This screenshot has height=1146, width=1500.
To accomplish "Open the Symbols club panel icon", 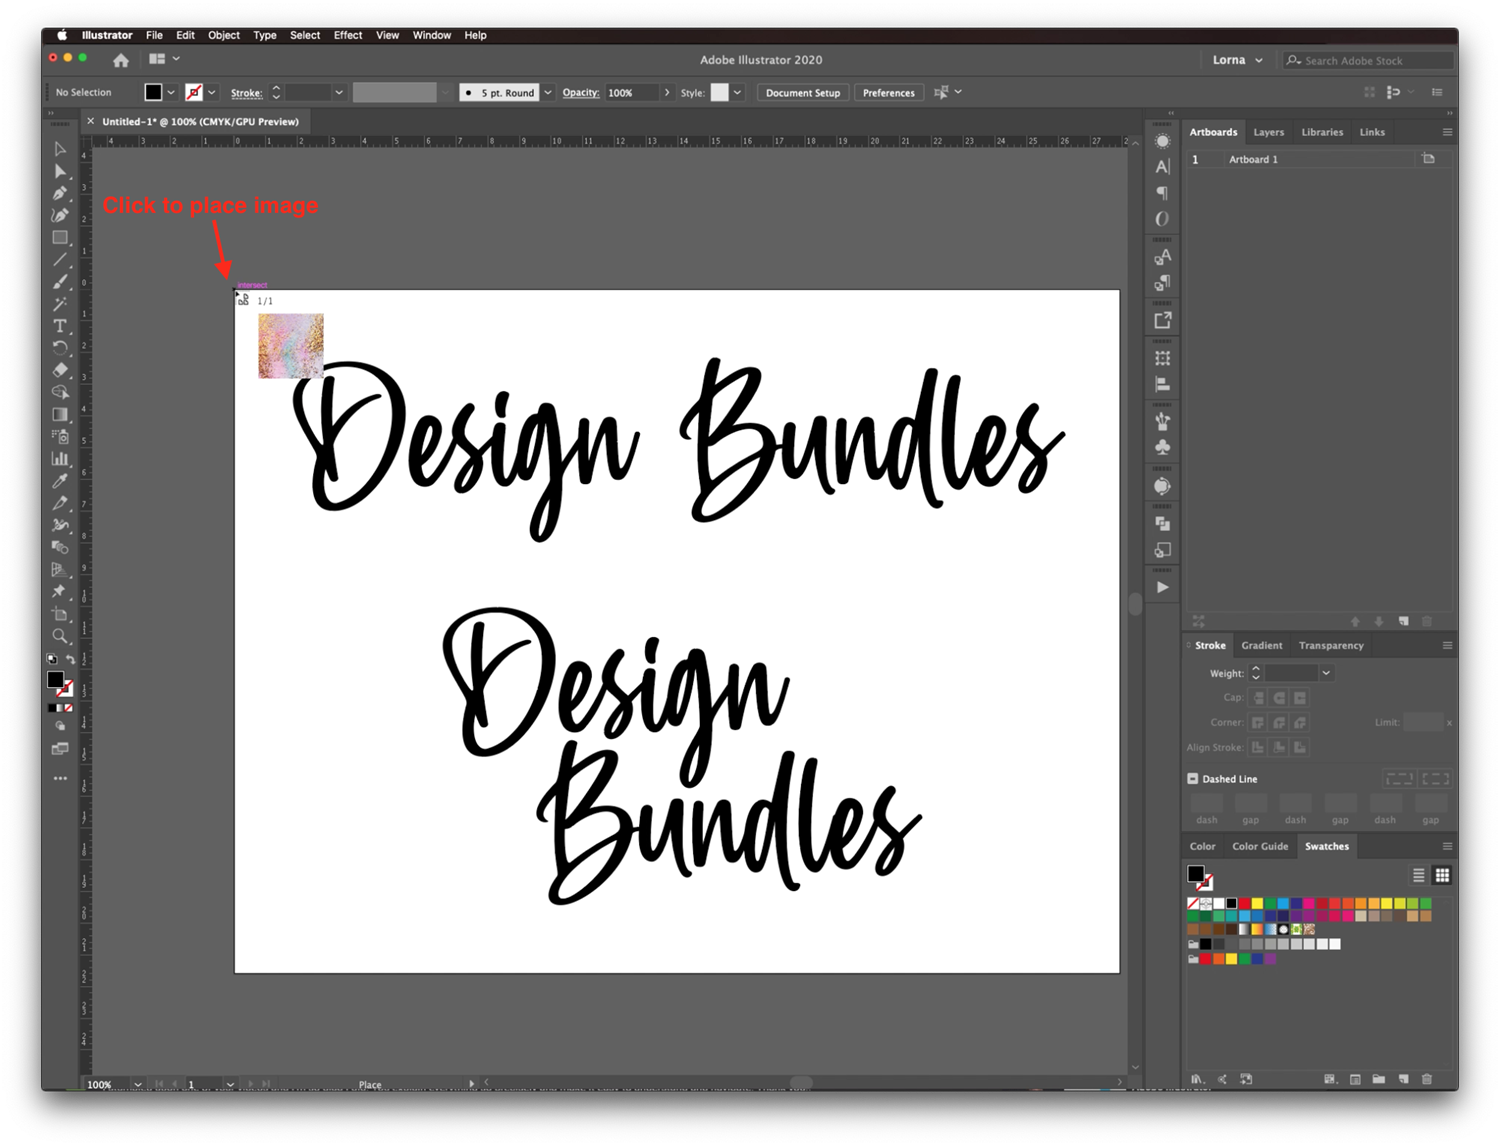I will [x=1162, y=448].
